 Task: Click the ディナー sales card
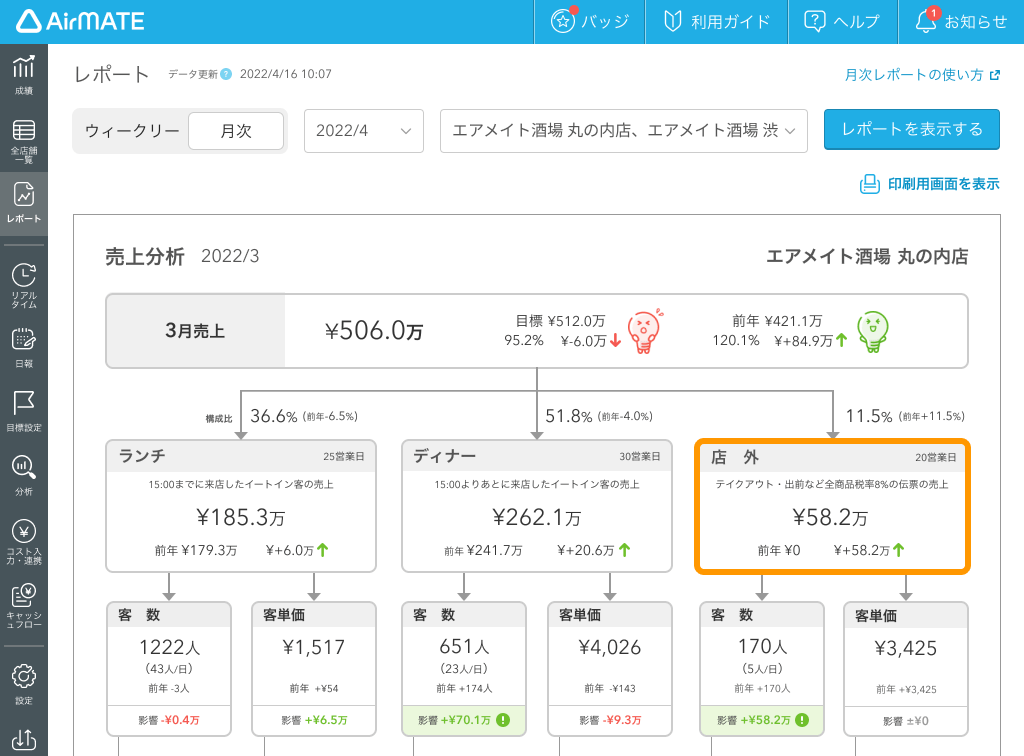click(537, 505)
